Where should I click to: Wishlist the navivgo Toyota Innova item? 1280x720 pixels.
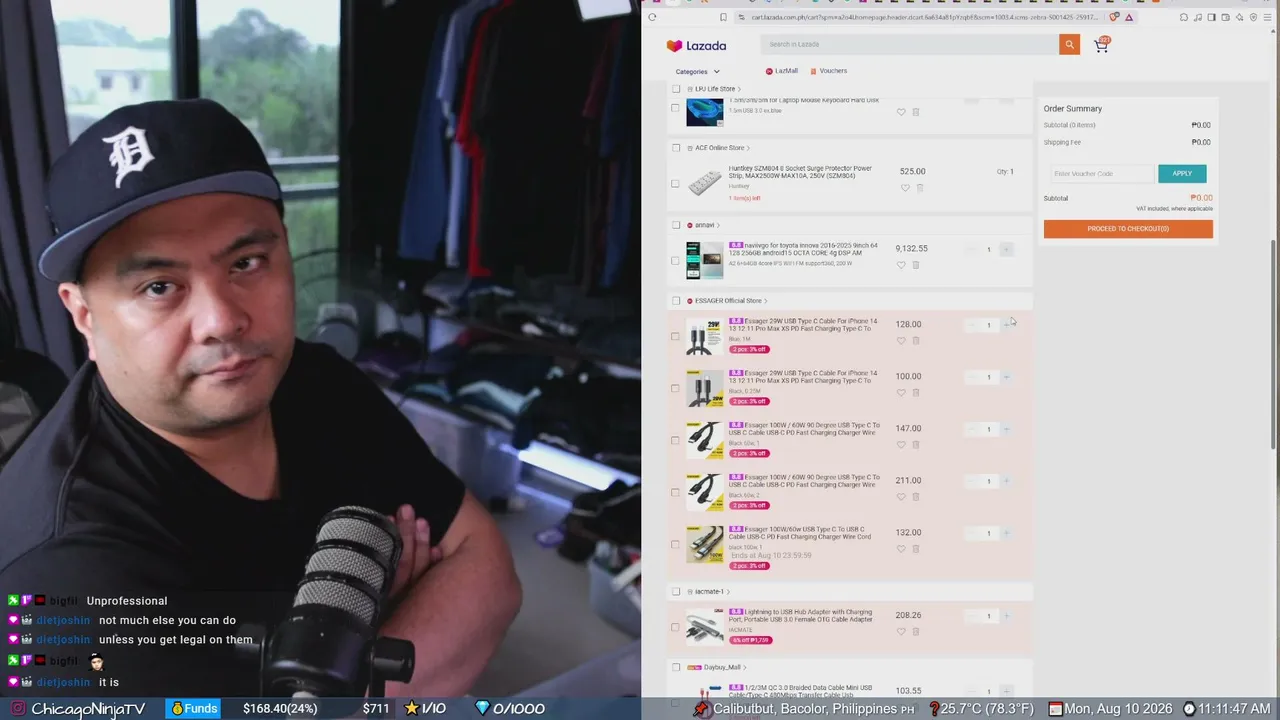pyautogui.click(x=901, y=265)
